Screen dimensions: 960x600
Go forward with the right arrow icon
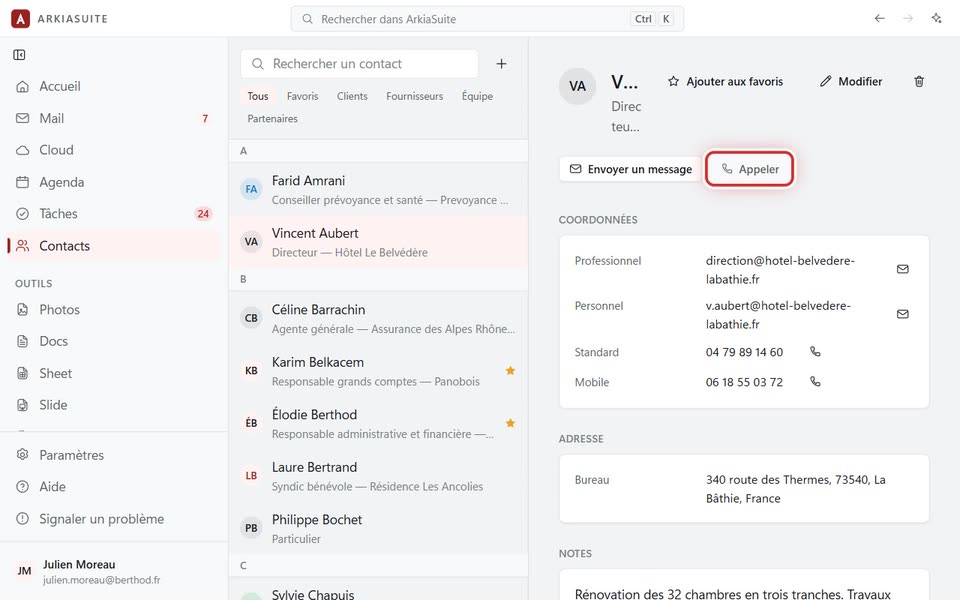(x=908, y=18)
